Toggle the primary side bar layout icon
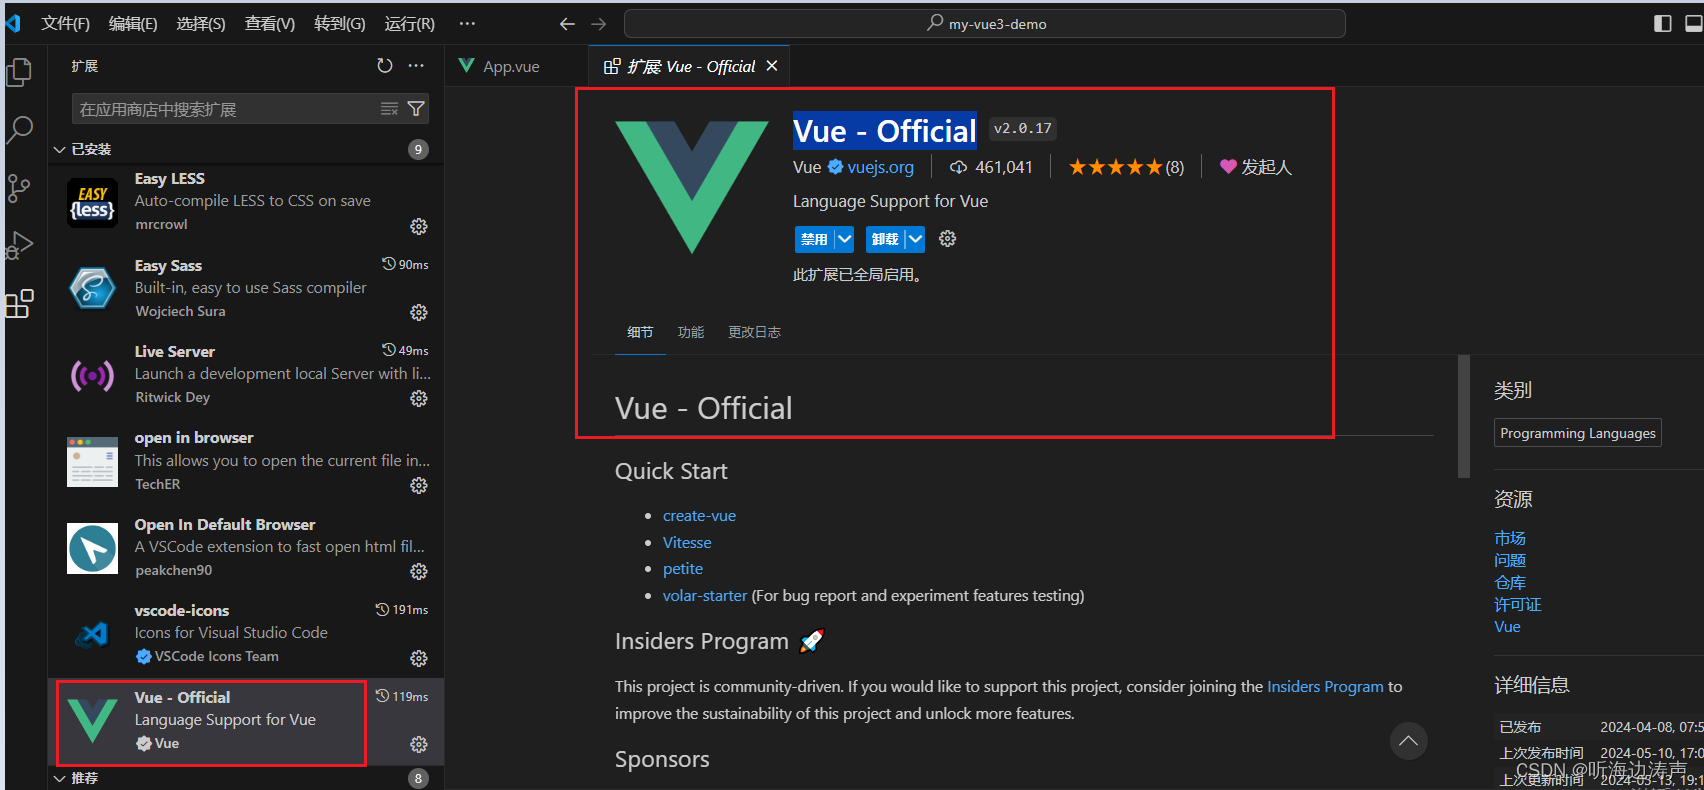1704x790 pixels. coord(1663,23)
